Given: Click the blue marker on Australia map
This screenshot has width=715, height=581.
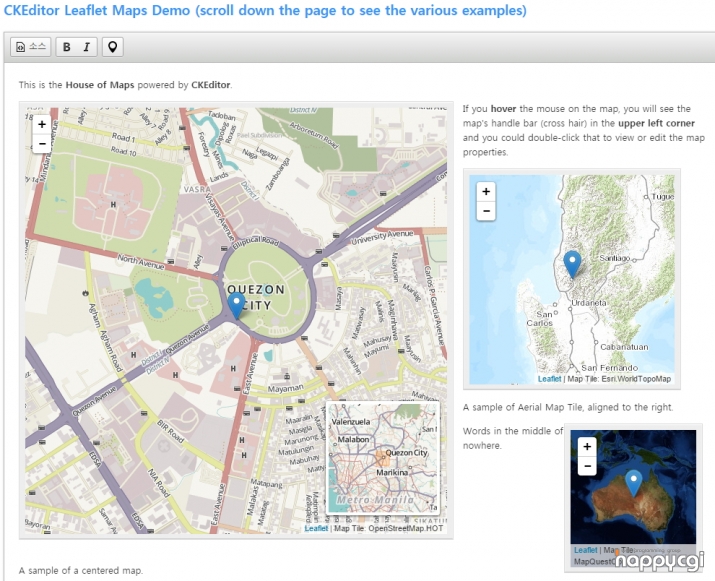Looking at the screenshot, I should [633, 483].
